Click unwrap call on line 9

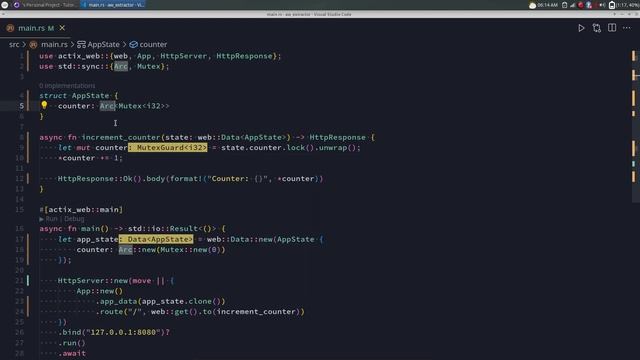click(x=332, y=147)
